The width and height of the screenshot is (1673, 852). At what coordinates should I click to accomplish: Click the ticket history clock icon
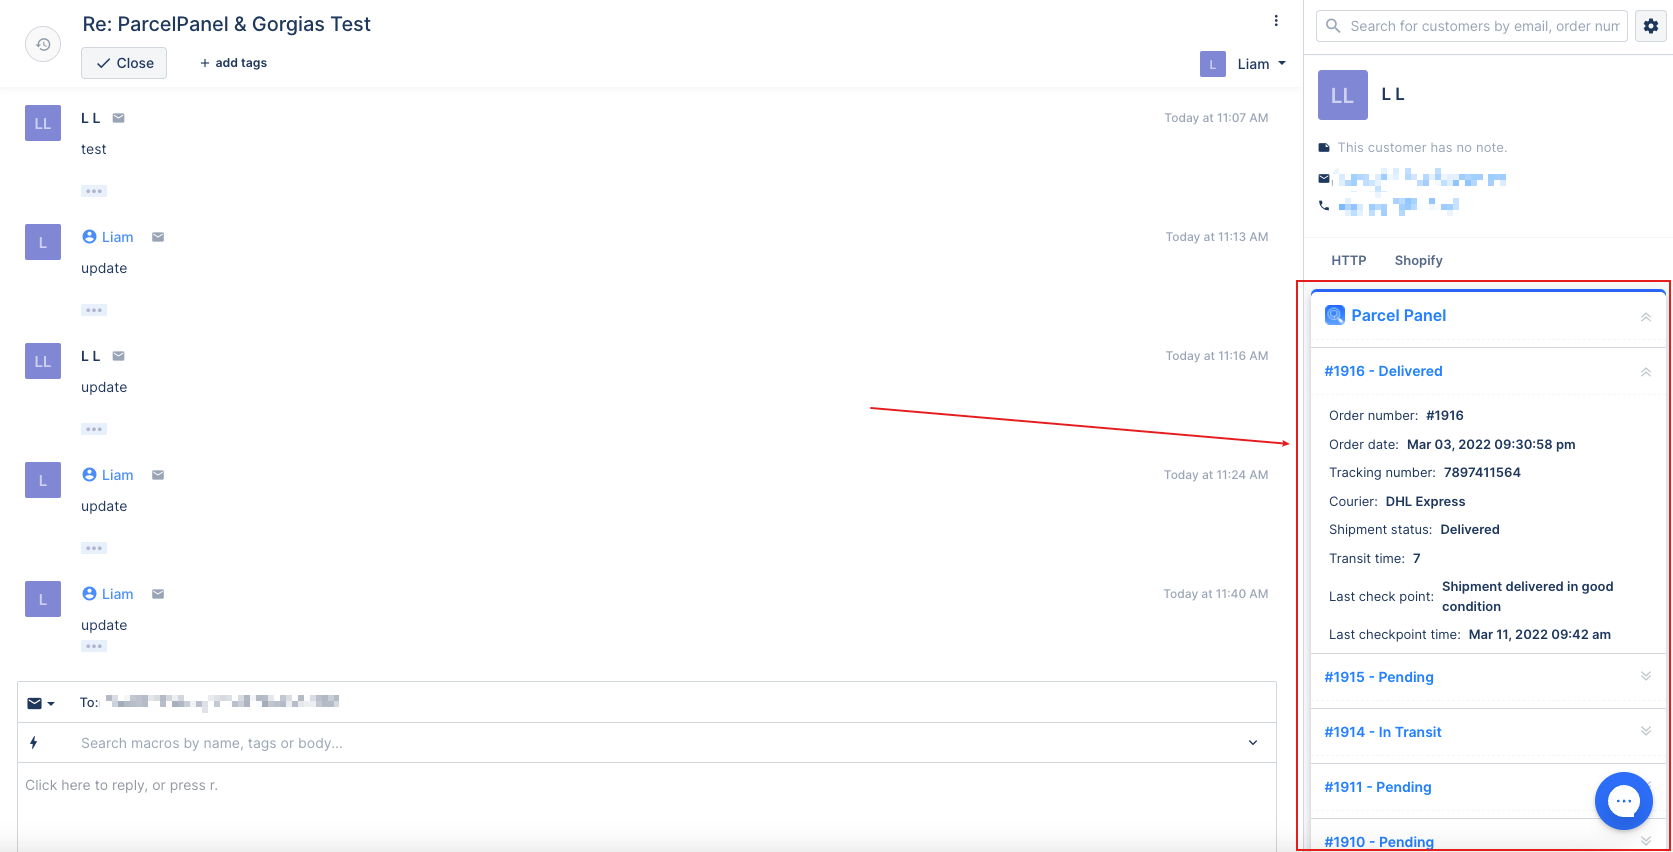pos(43,44)
